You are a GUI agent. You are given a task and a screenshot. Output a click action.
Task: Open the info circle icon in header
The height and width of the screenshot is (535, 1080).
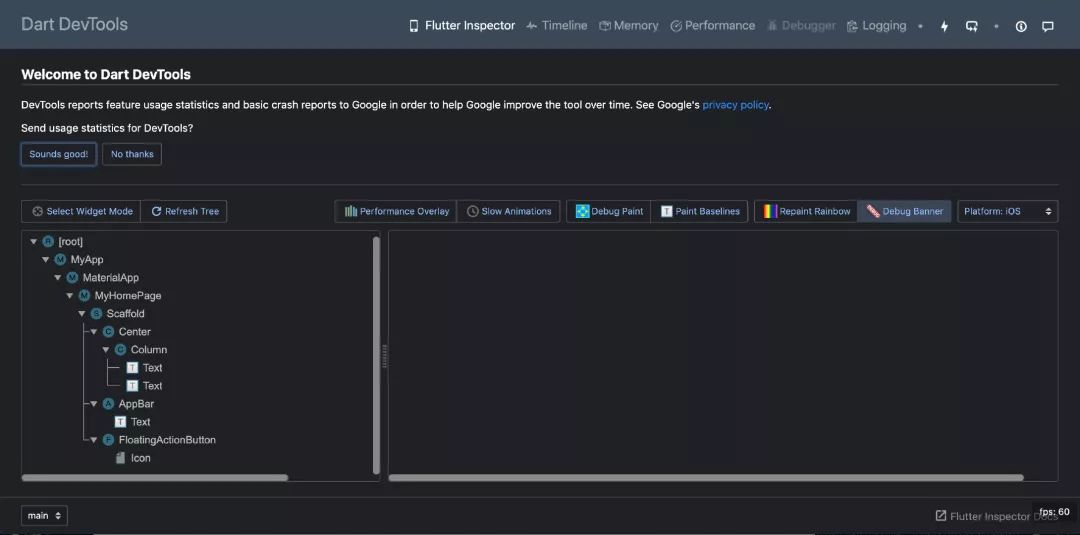pos(1021,26)
